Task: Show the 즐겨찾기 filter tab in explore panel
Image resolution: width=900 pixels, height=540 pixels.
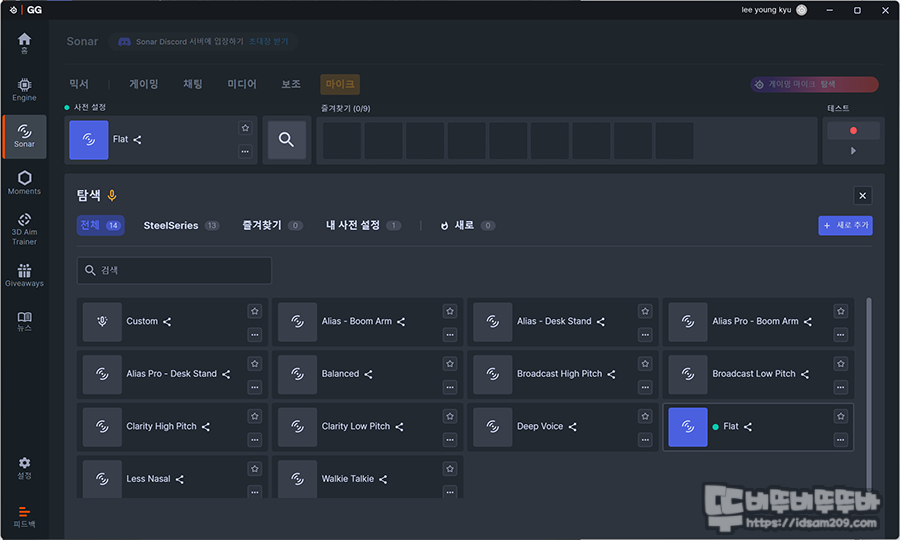Action: click(273, 226)
